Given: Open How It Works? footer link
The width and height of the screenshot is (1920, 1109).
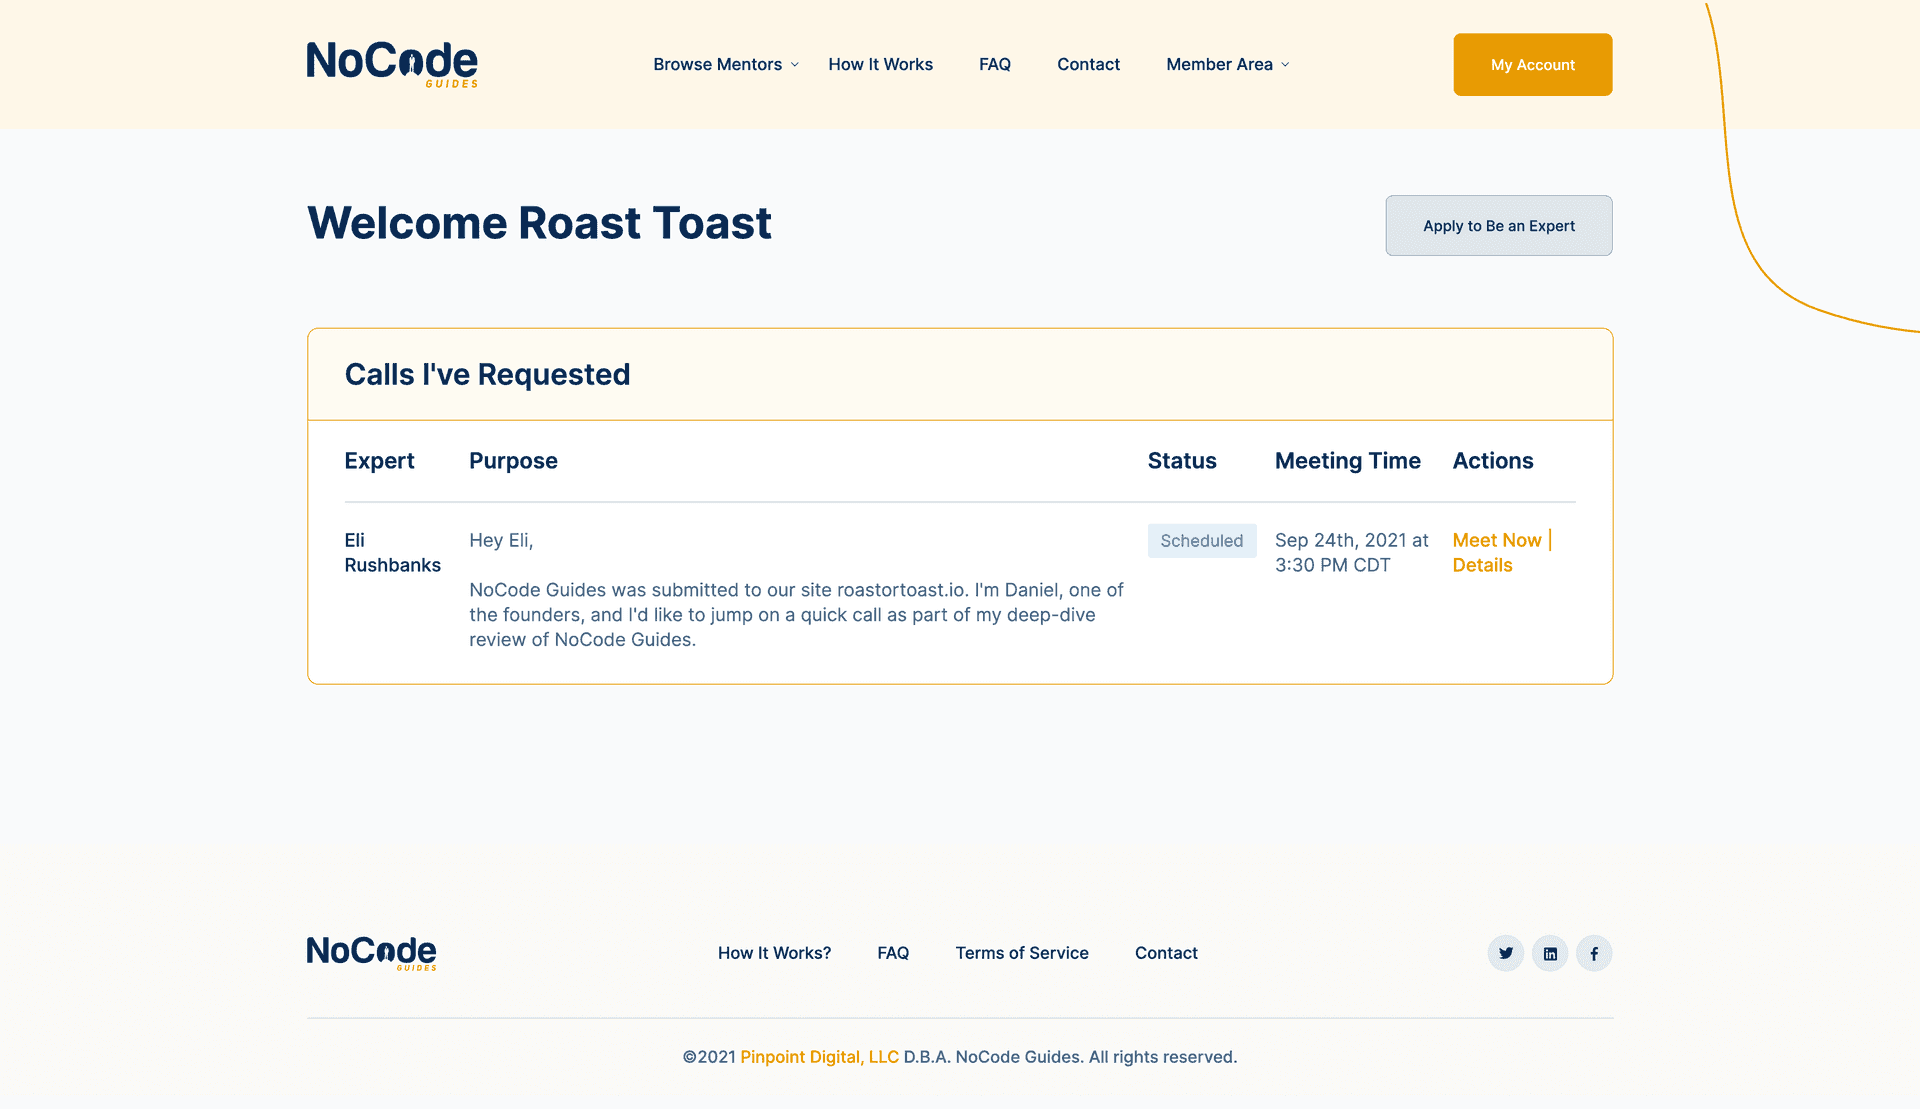Looking at the screenshot, I should click(774, 953).
